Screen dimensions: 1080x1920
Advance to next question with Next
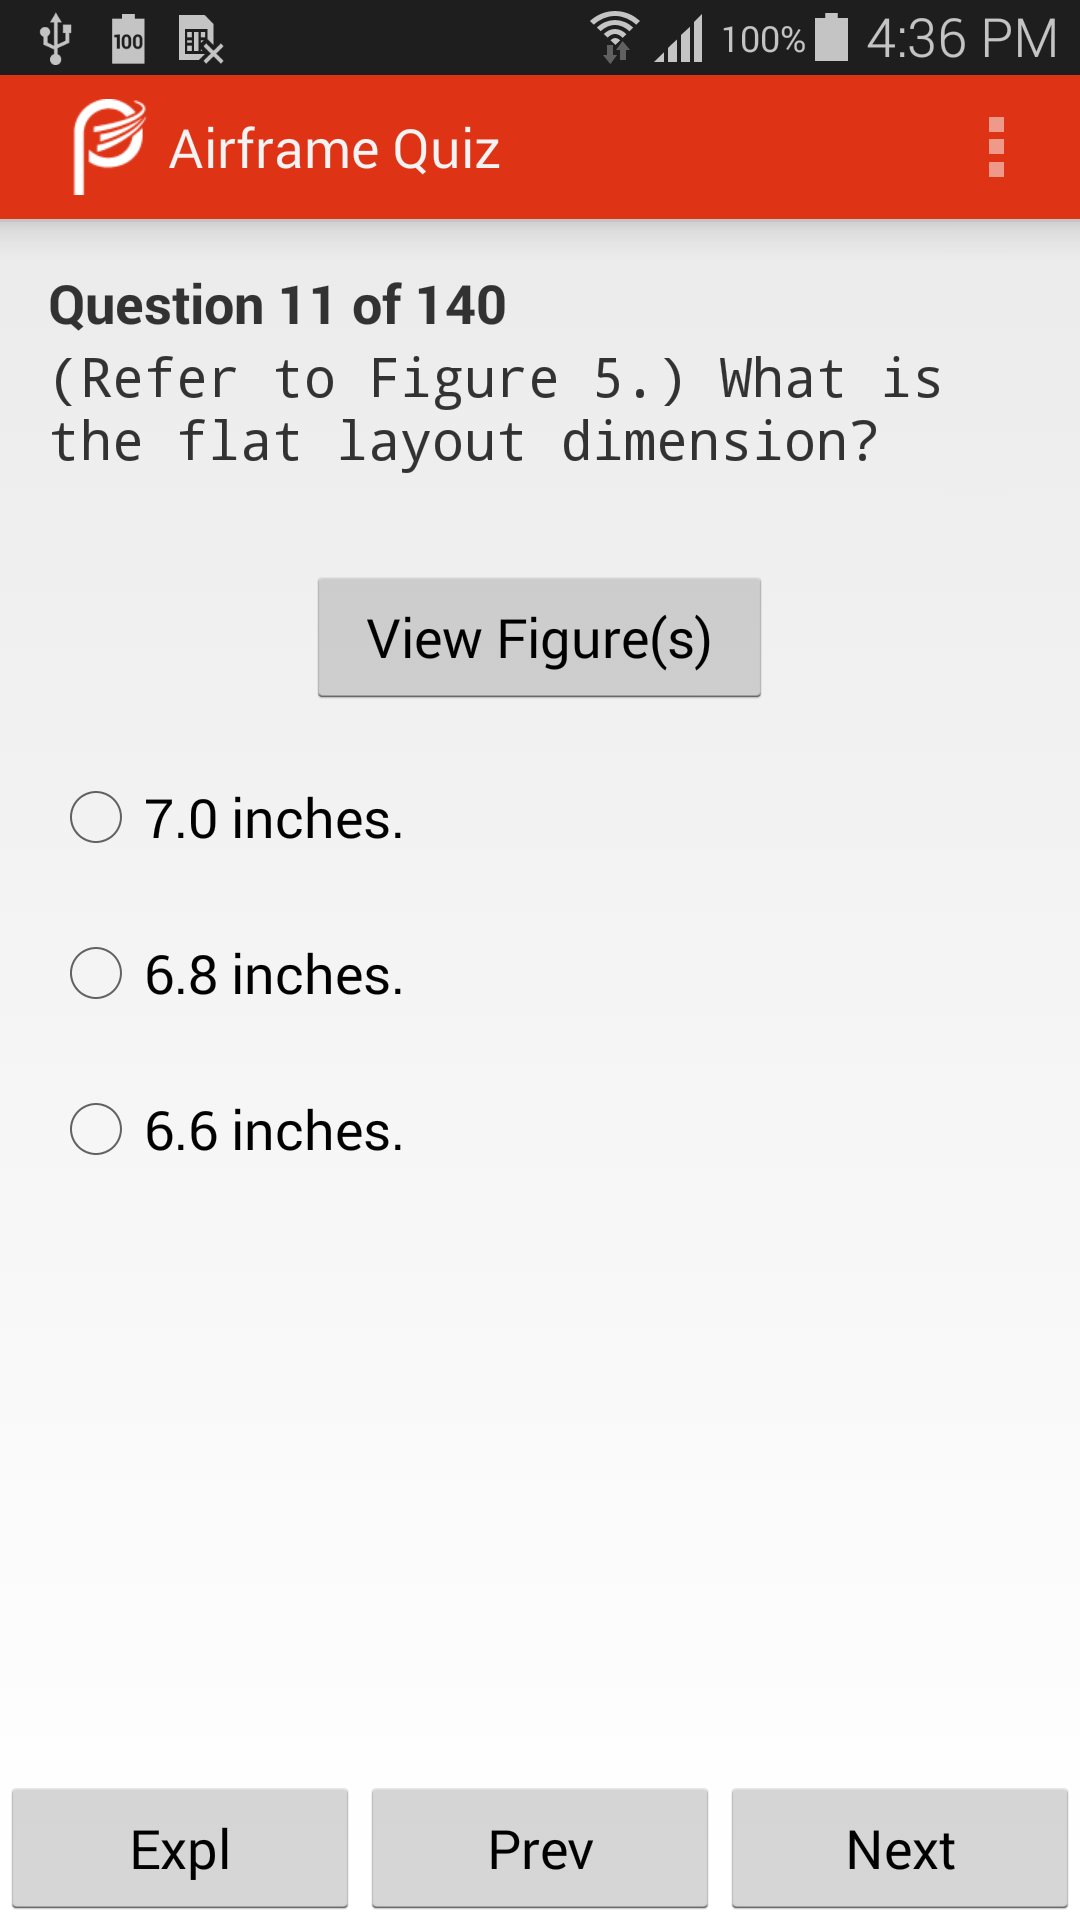coord(900,1849)
